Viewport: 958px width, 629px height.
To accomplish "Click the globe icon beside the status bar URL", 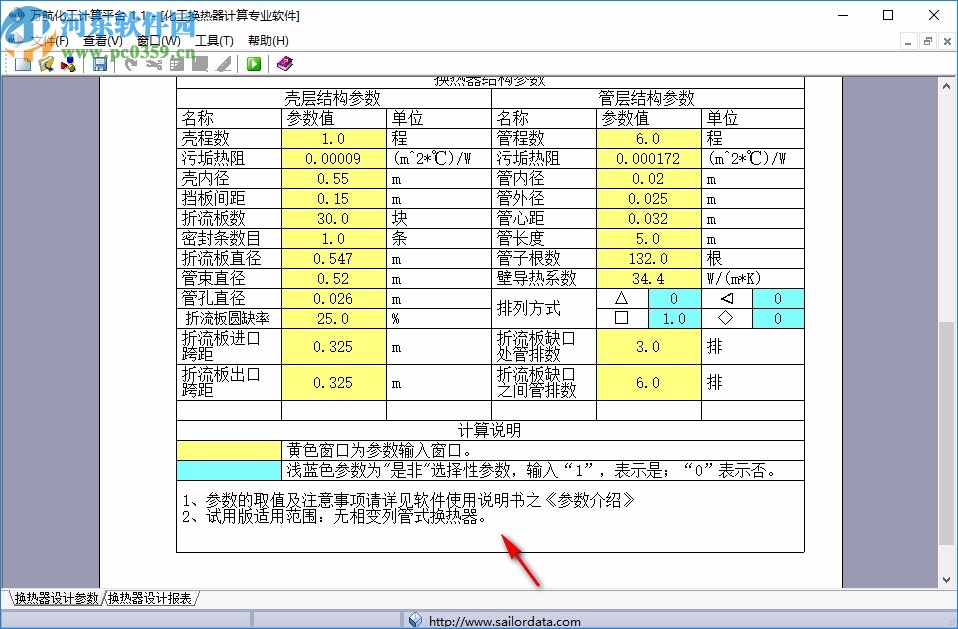I will click(415, 620).
